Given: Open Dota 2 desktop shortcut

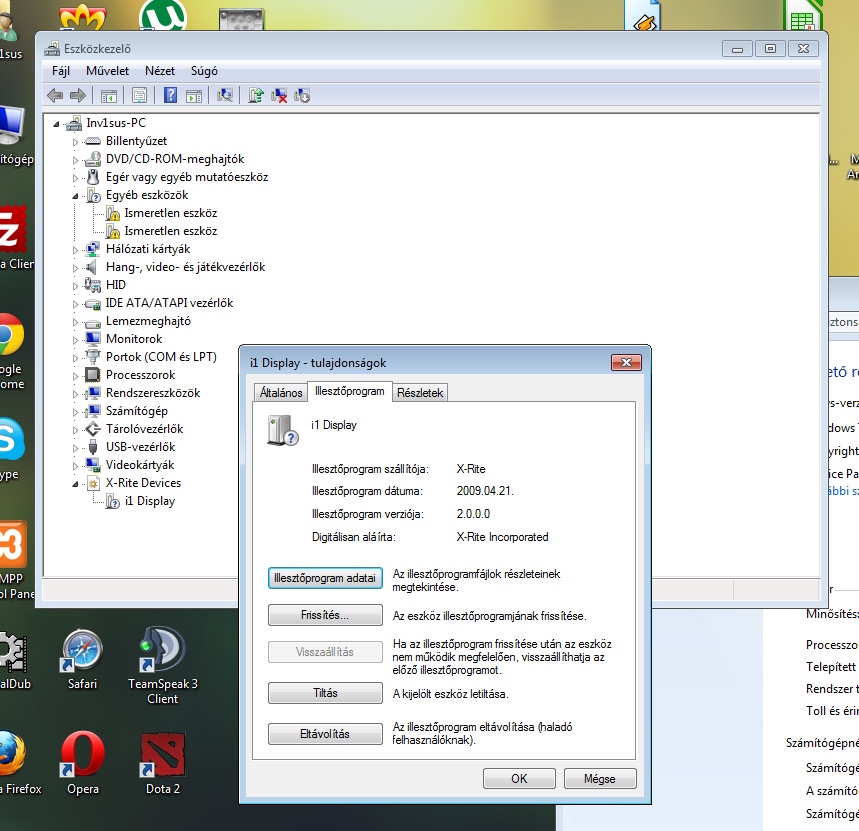Looking at the screenshot, I should pos(163,764).
